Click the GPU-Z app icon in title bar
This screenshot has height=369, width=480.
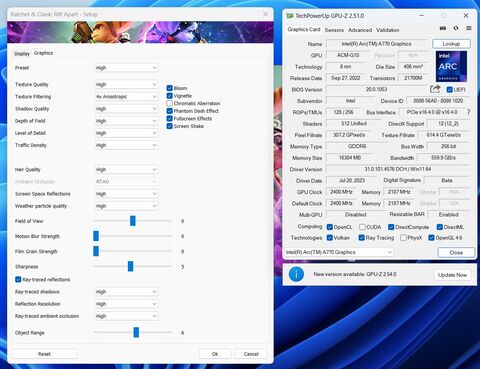(290, 16)
